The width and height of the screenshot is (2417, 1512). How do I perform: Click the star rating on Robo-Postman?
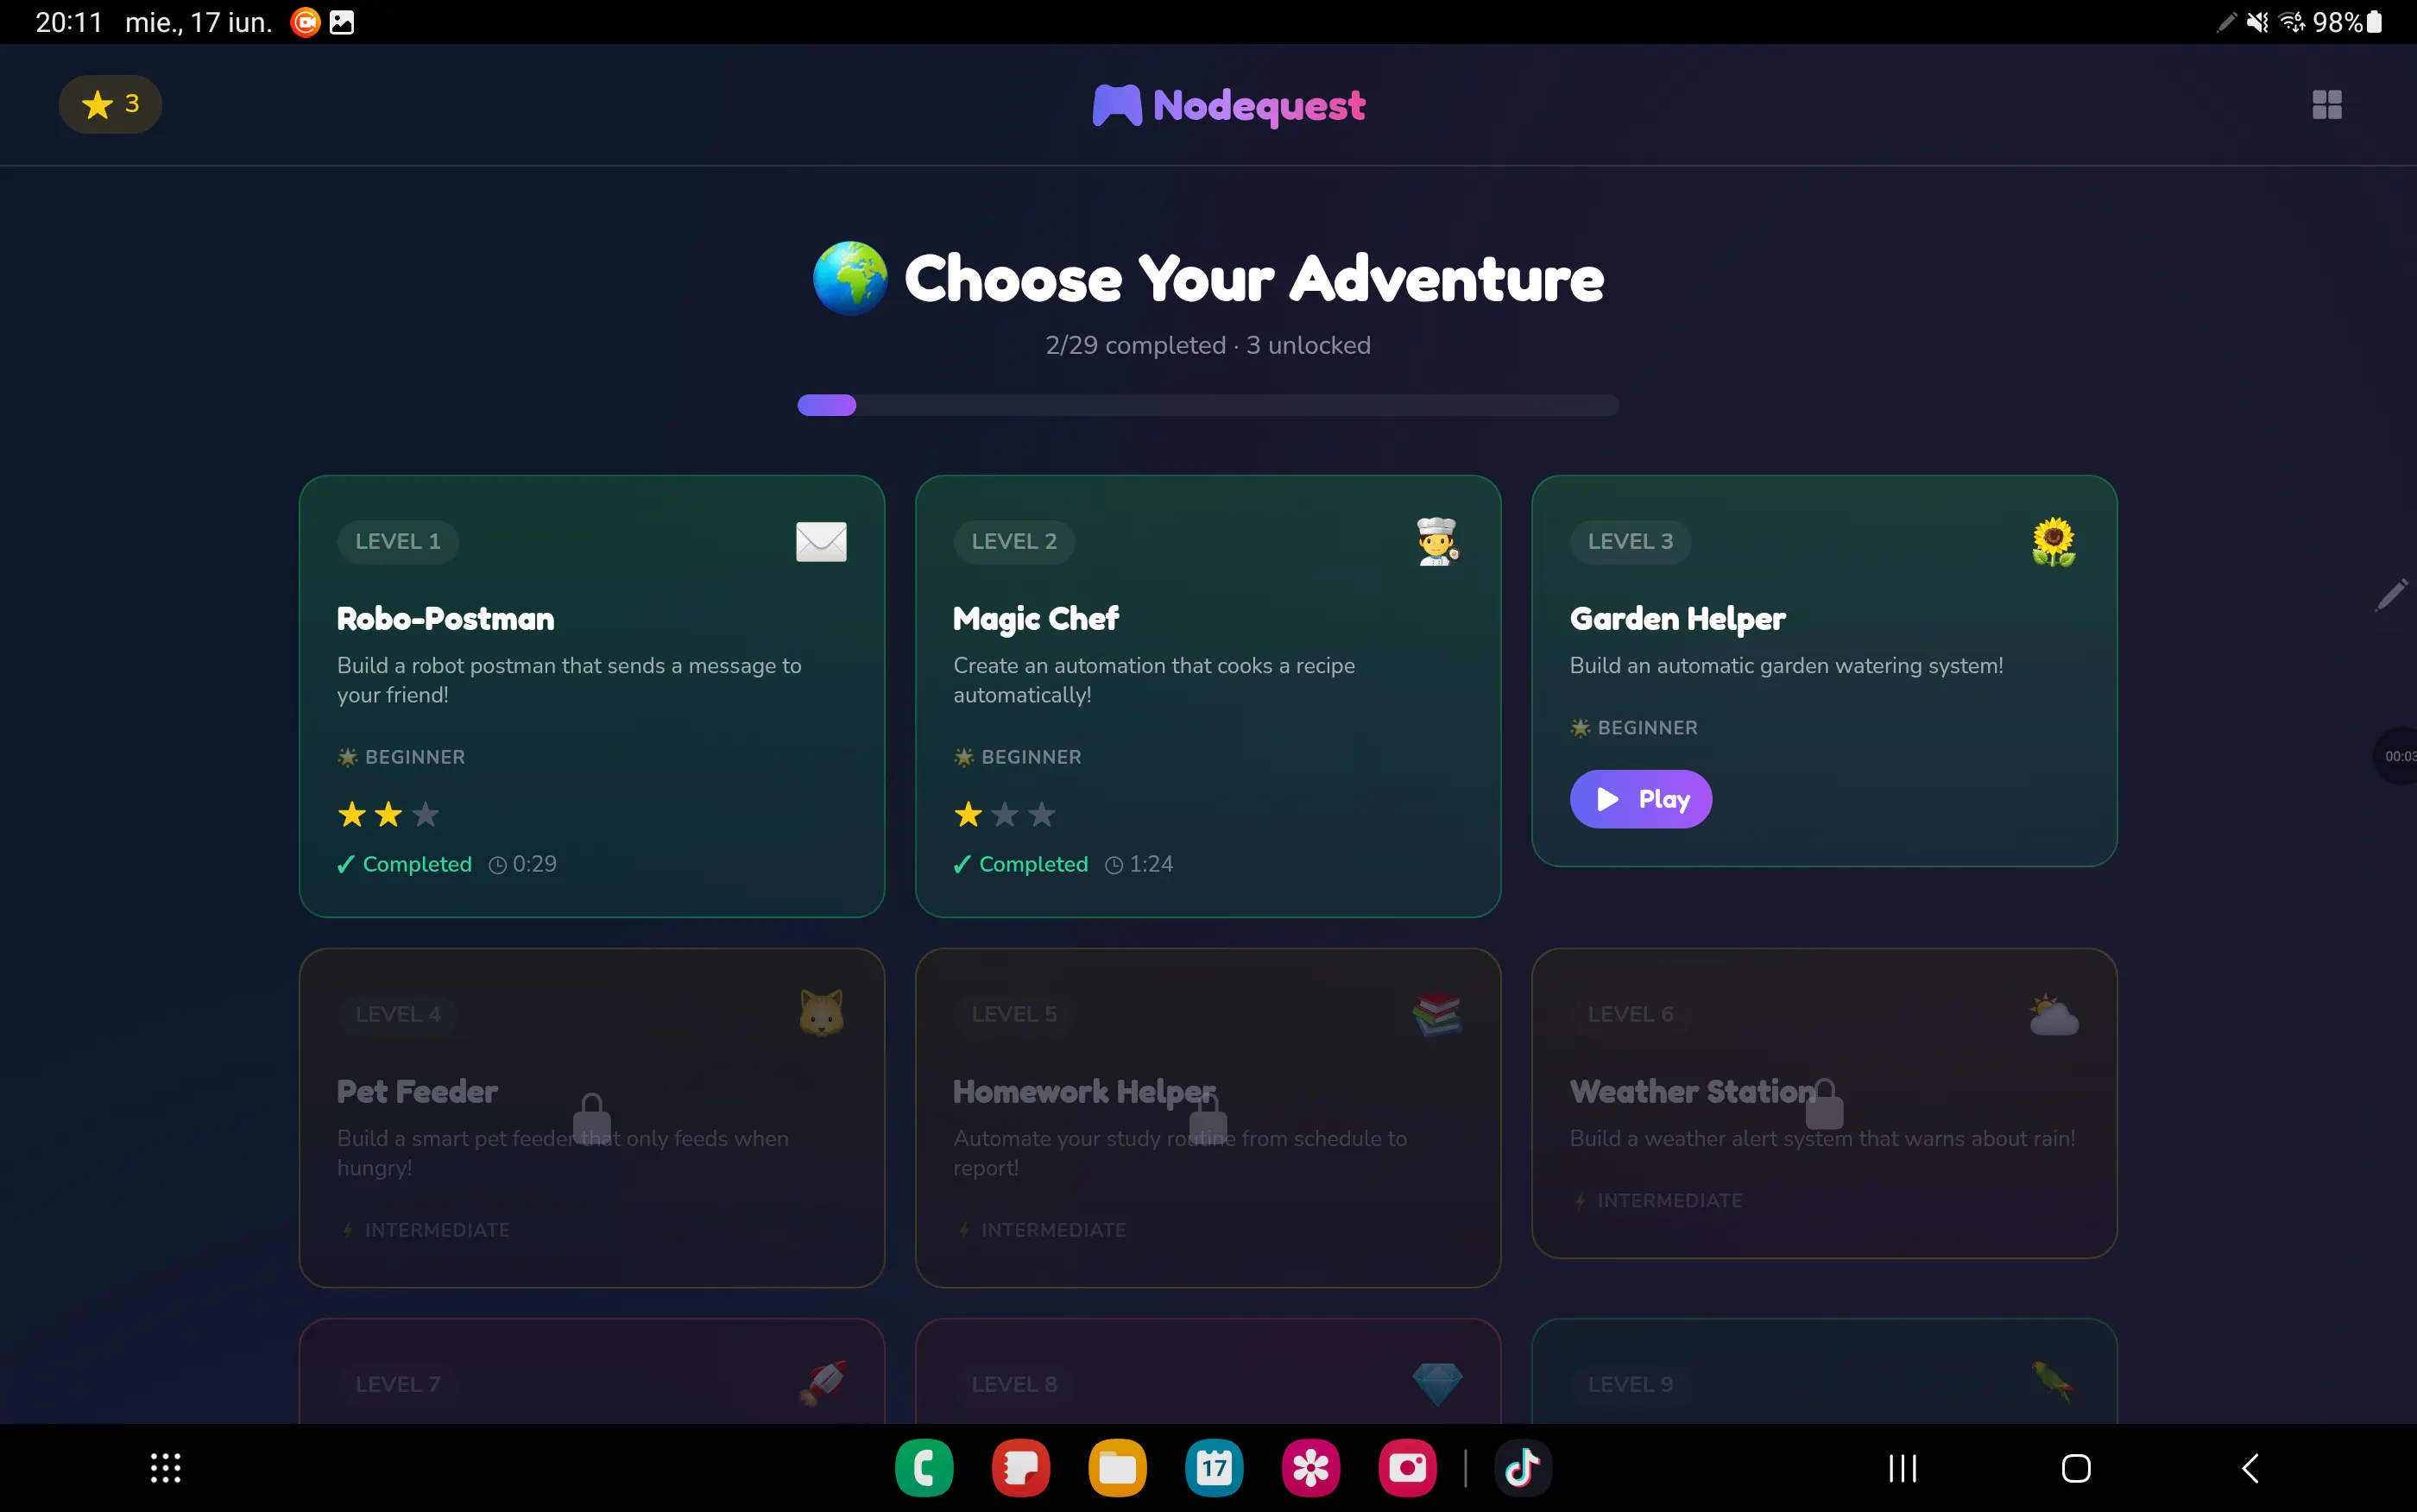(389, 814)
